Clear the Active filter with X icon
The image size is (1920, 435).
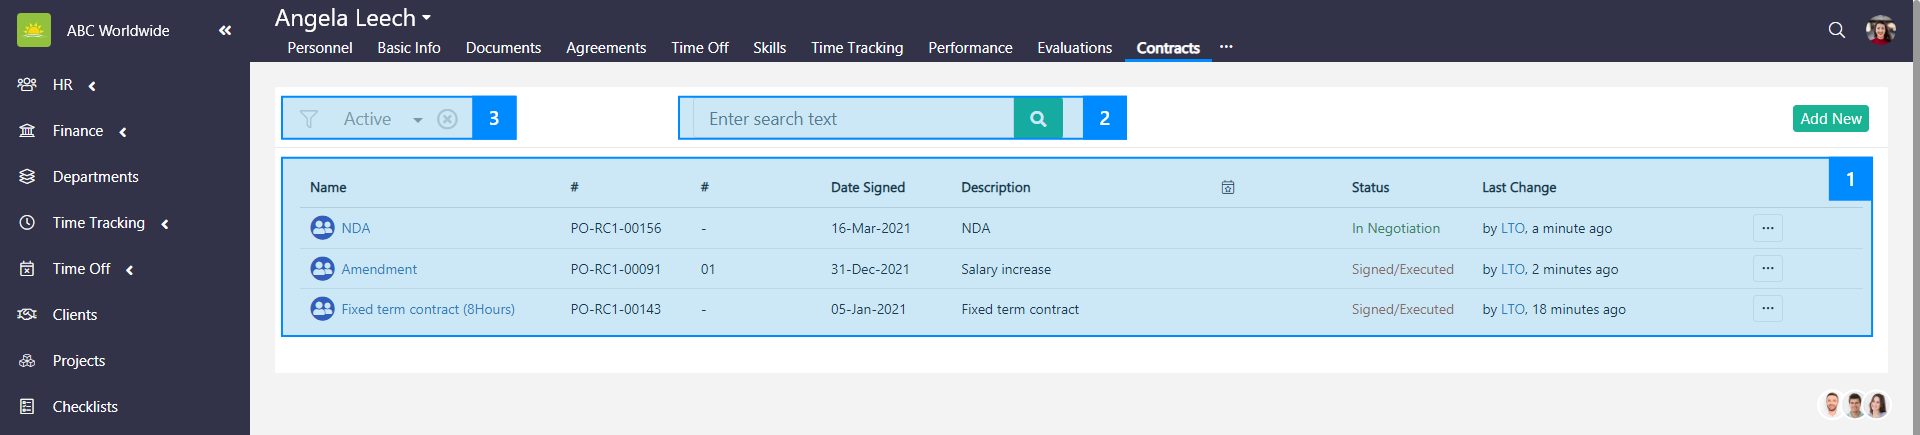[x=448, y=119]
